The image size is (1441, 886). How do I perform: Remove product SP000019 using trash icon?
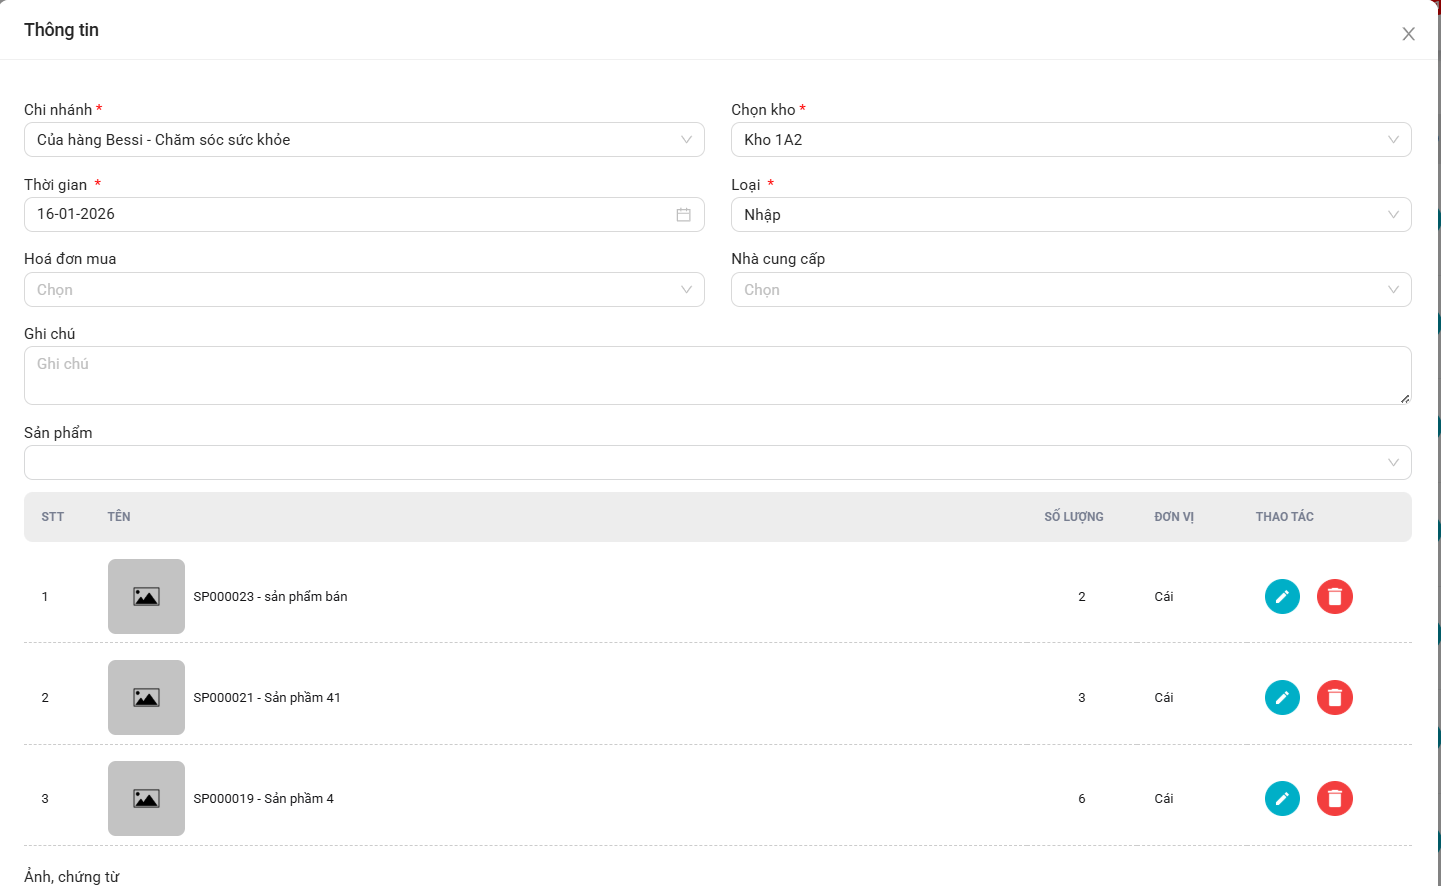coord(1334,799)
